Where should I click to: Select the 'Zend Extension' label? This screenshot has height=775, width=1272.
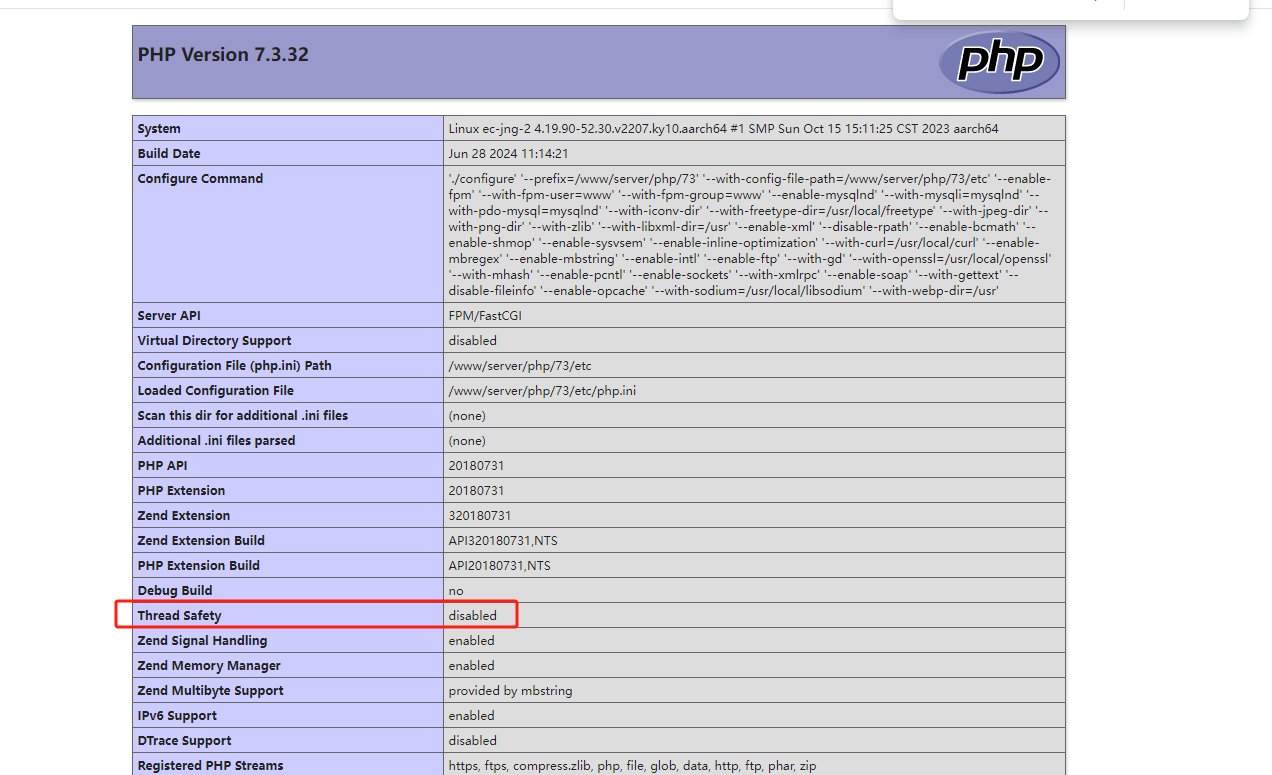[184, 516]
